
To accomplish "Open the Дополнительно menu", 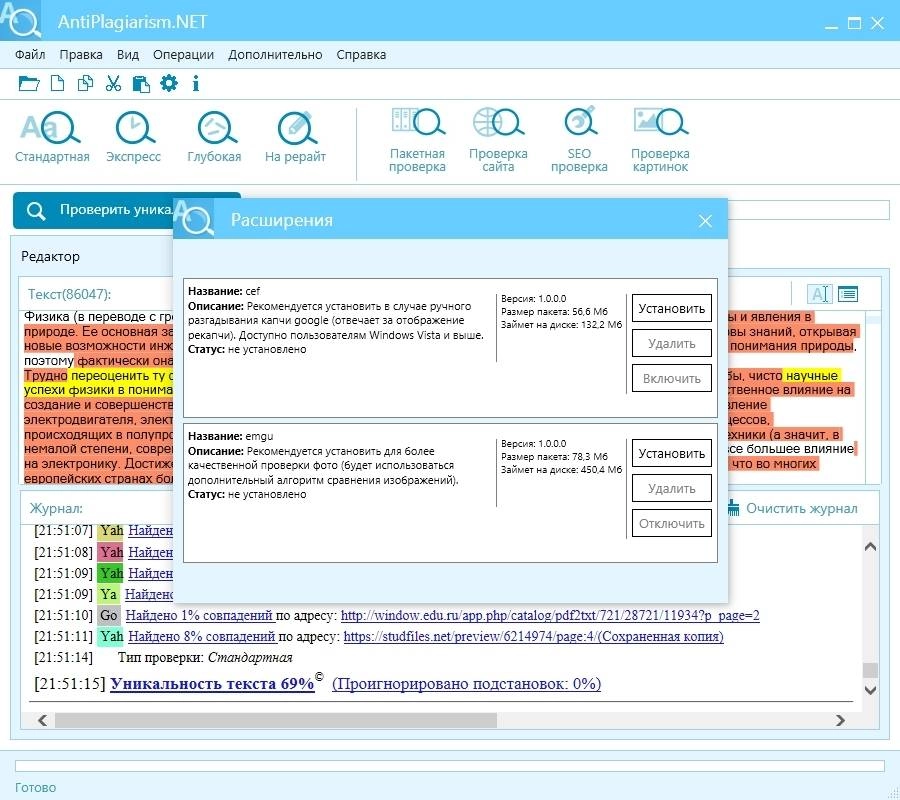I will pyautogui.click(x=275, y=55).
